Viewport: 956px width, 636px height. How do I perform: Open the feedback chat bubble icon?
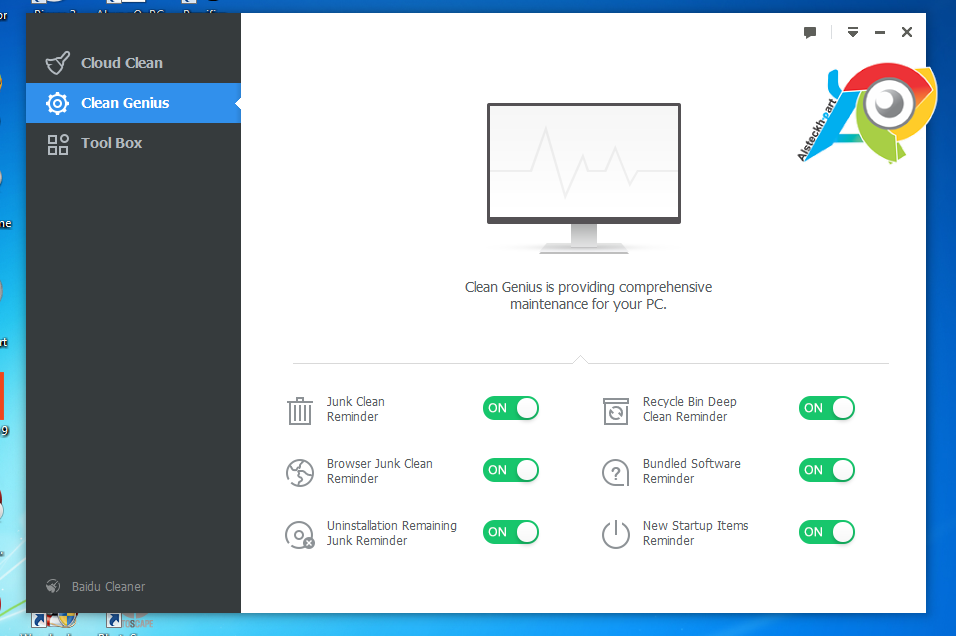point(810,32)
